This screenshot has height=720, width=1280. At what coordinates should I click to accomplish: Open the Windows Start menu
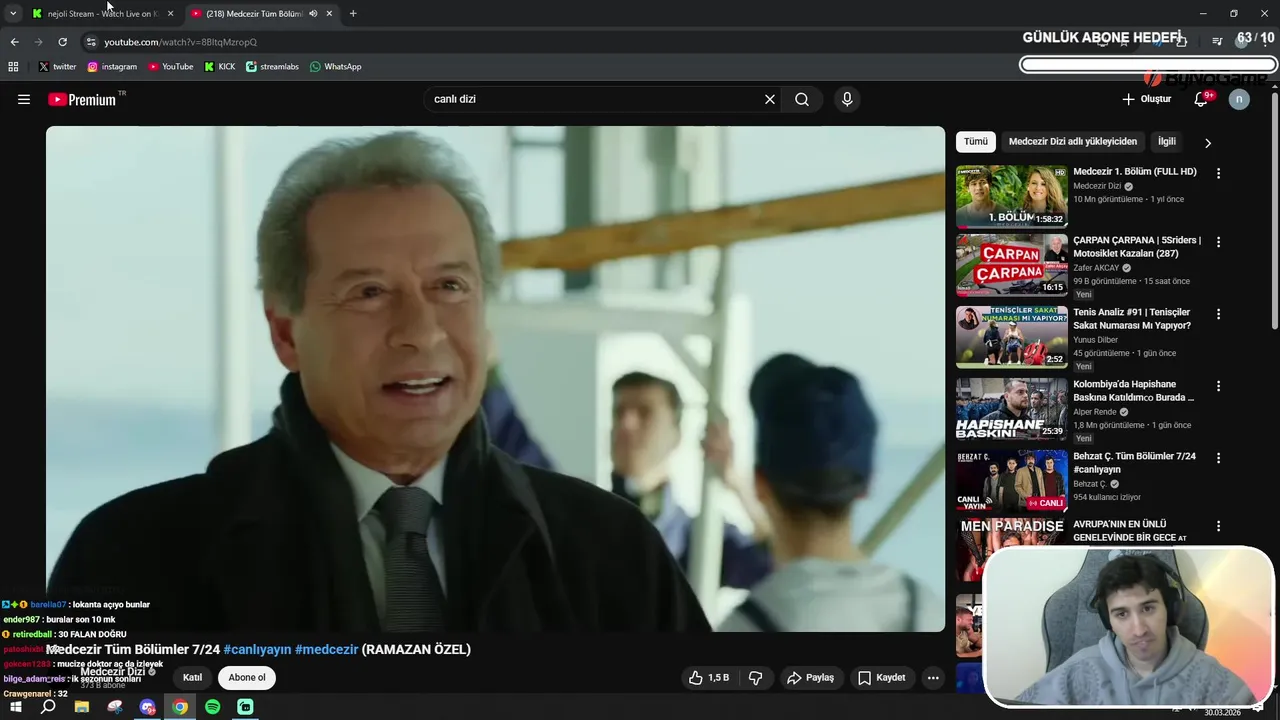15,707
